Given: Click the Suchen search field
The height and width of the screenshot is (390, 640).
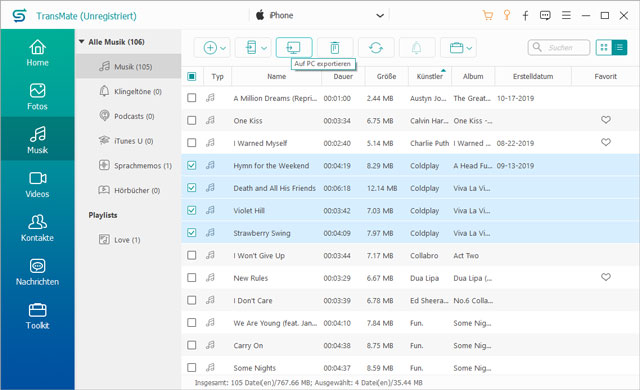Looking at the screenshot, I should point(559,47).
